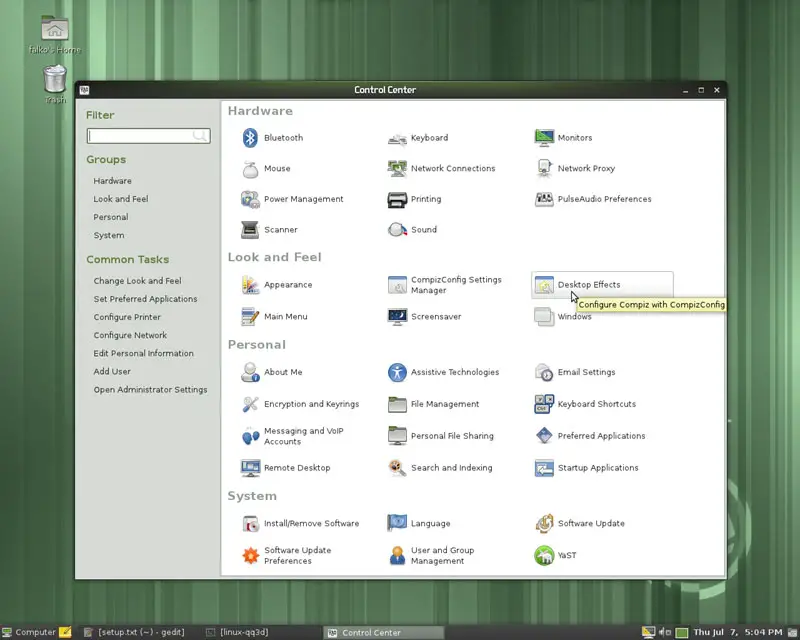This screenshot has height=640, width=800.
Task: Open the Screensaver icon
Action: 397,316
